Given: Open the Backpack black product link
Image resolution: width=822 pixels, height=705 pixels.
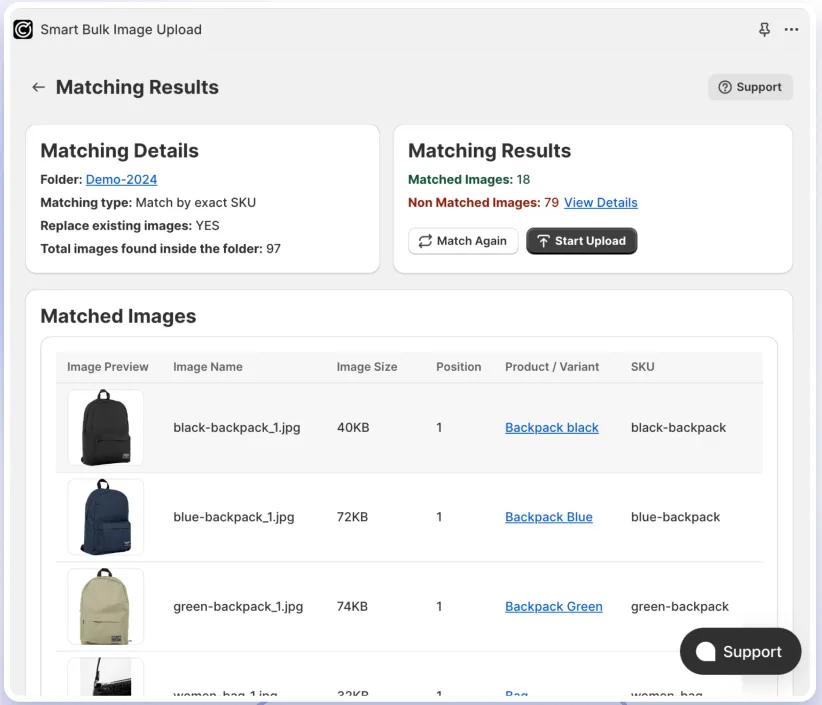Looking at the screenshot, I should (x=551, y=428).
